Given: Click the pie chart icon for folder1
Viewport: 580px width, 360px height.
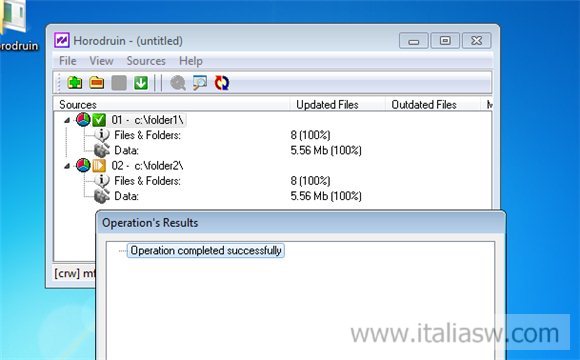Looking at the screenshot, I should [x=83, y=120].
